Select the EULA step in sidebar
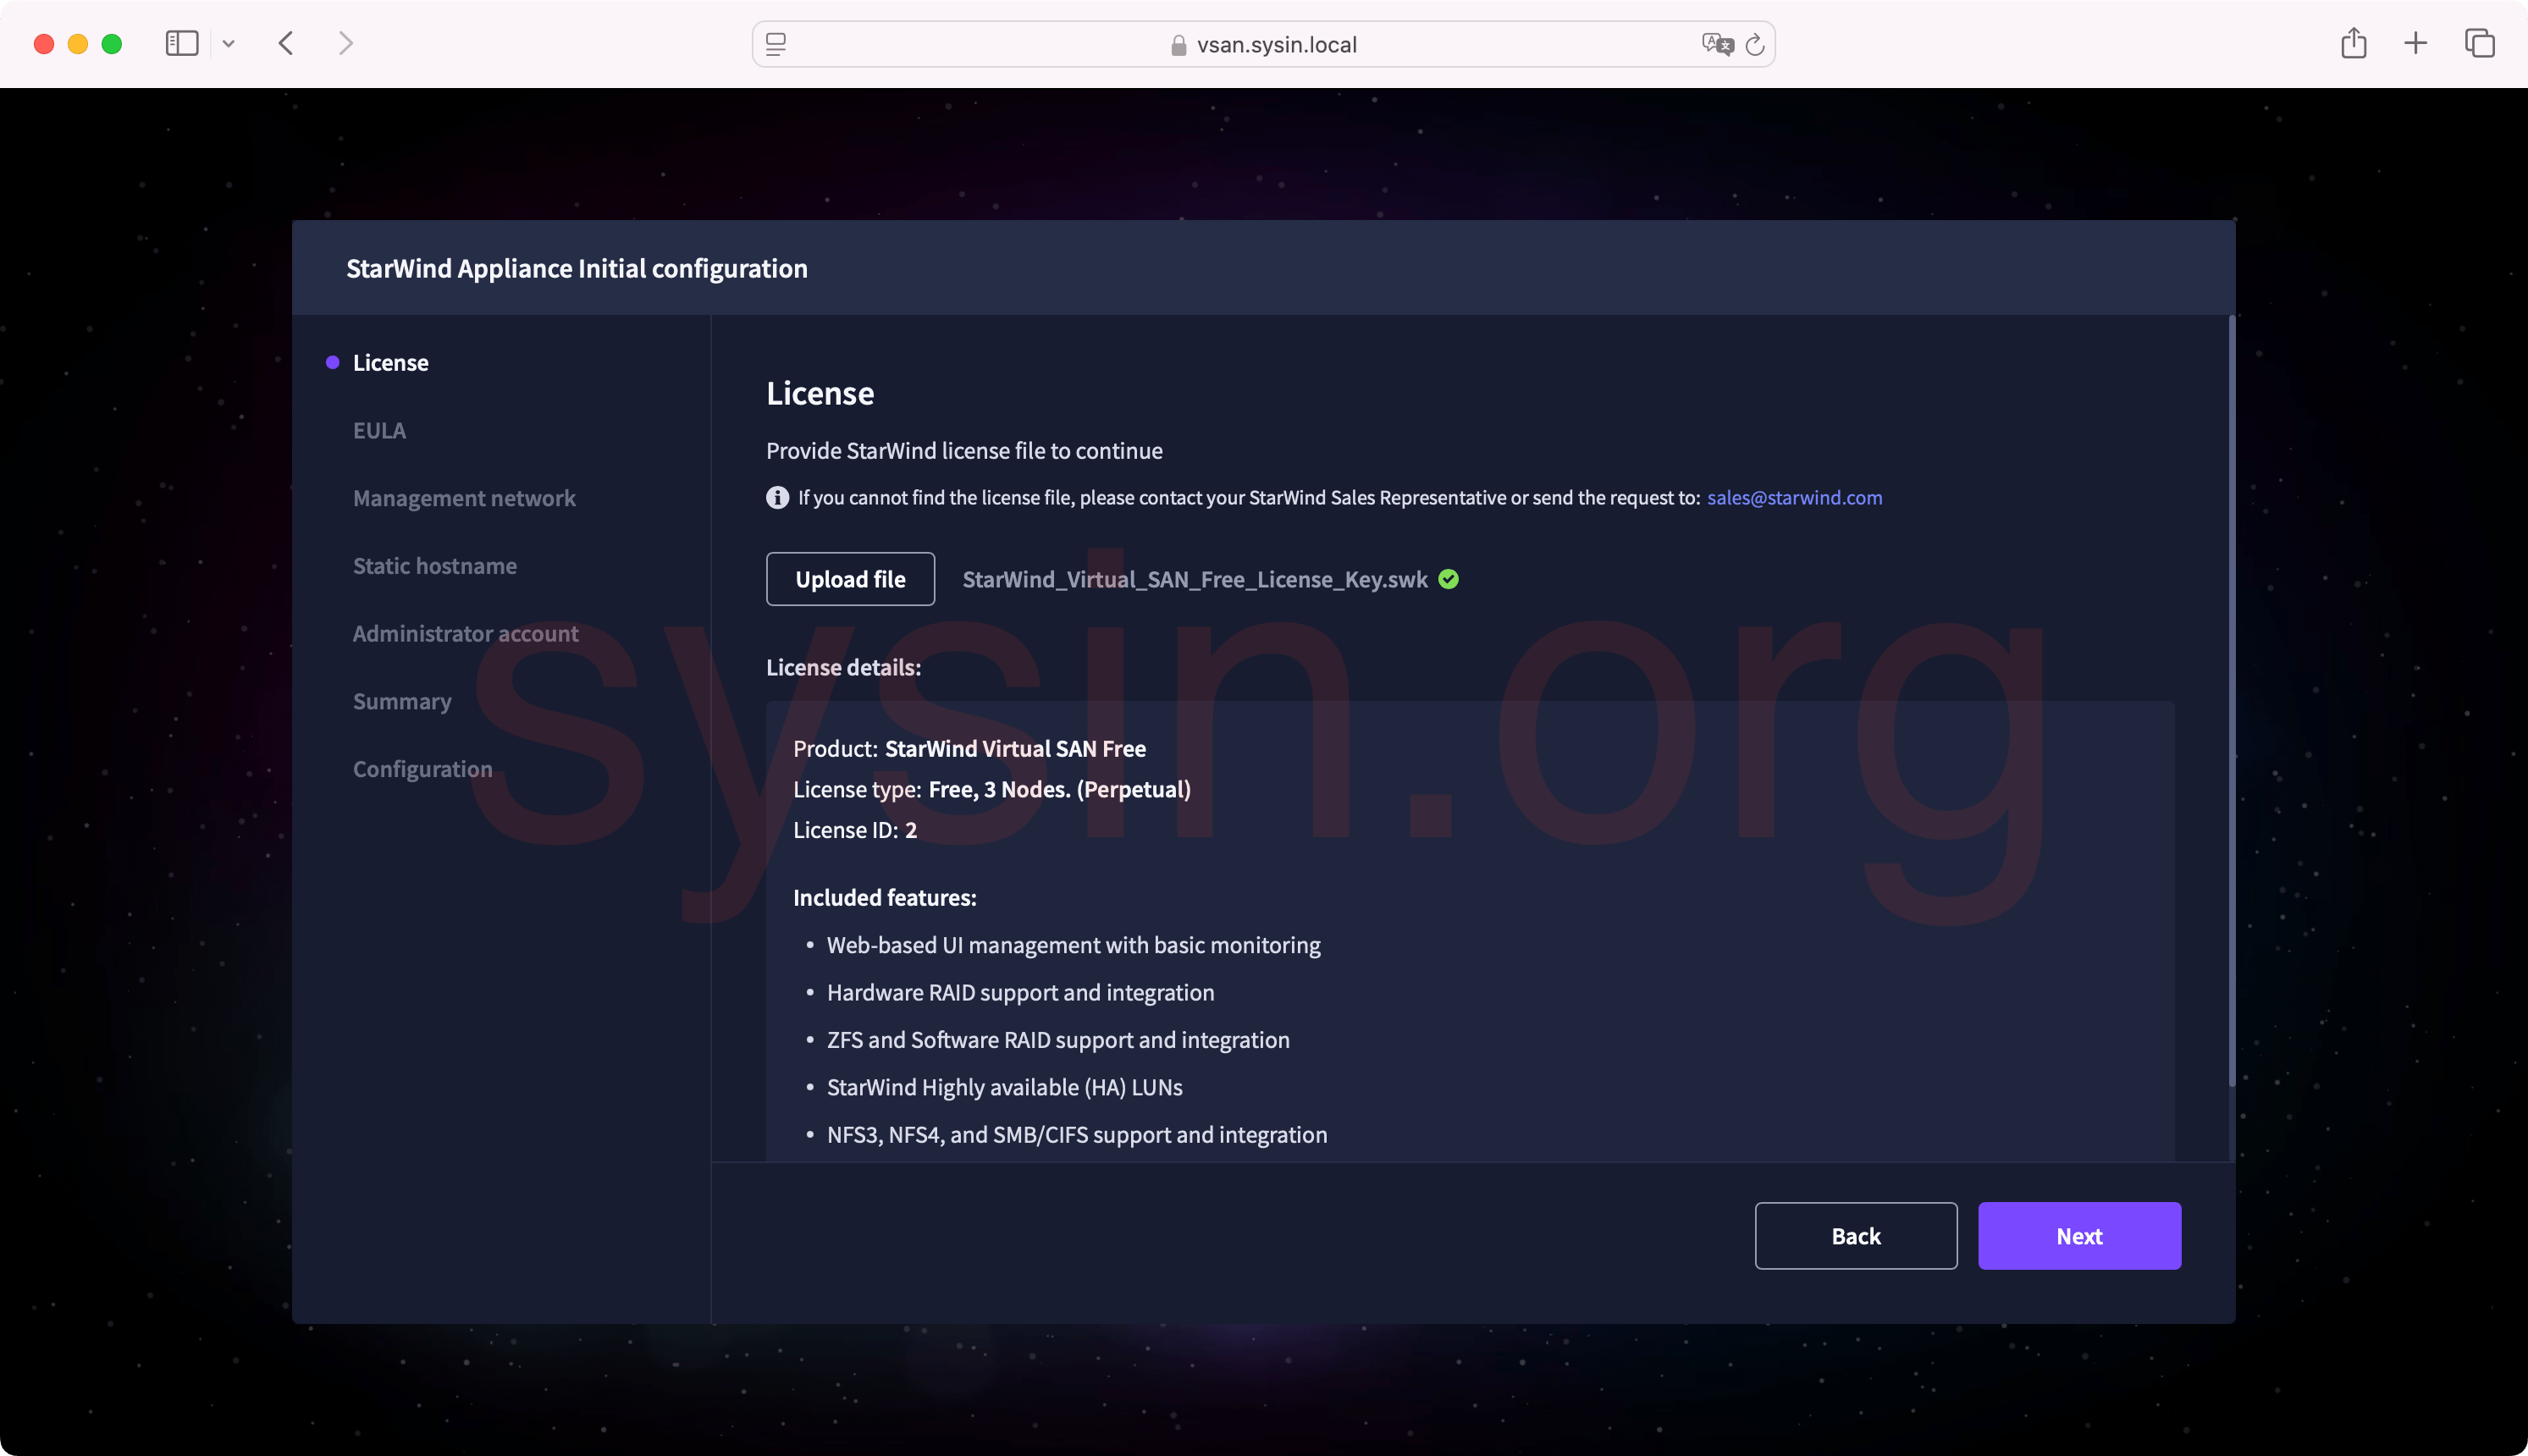The image size is (2528, 1456). tap(379, 431)
